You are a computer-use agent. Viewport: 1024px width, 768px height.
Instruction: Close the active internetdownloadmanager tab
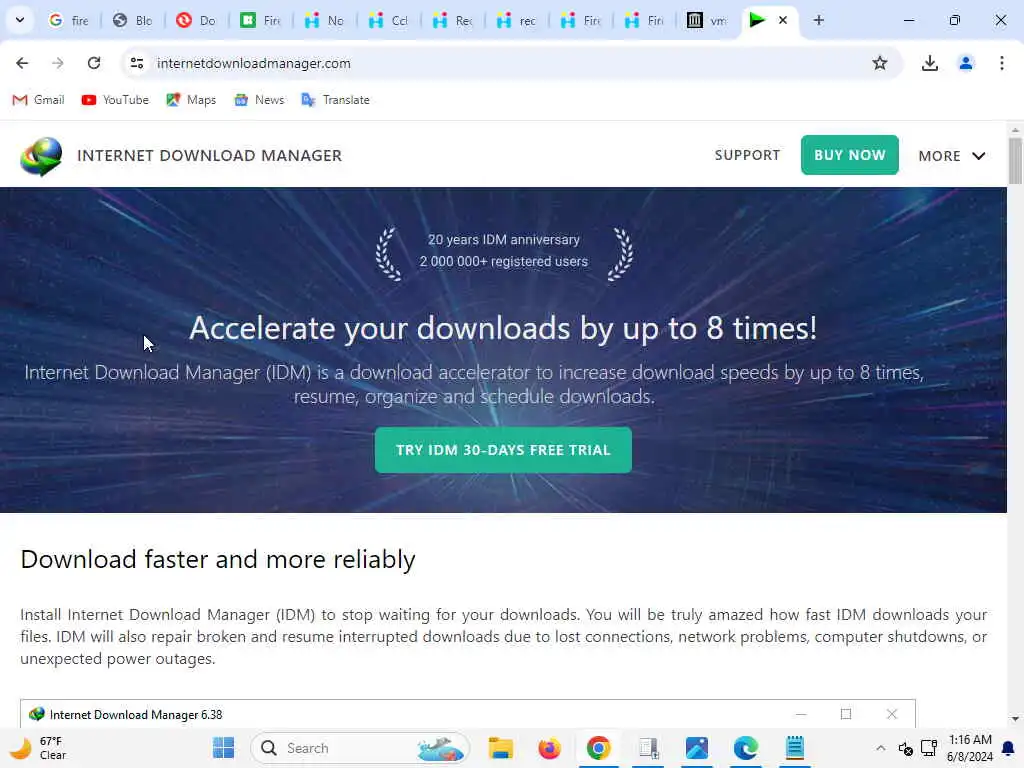(x=782, y=20)
